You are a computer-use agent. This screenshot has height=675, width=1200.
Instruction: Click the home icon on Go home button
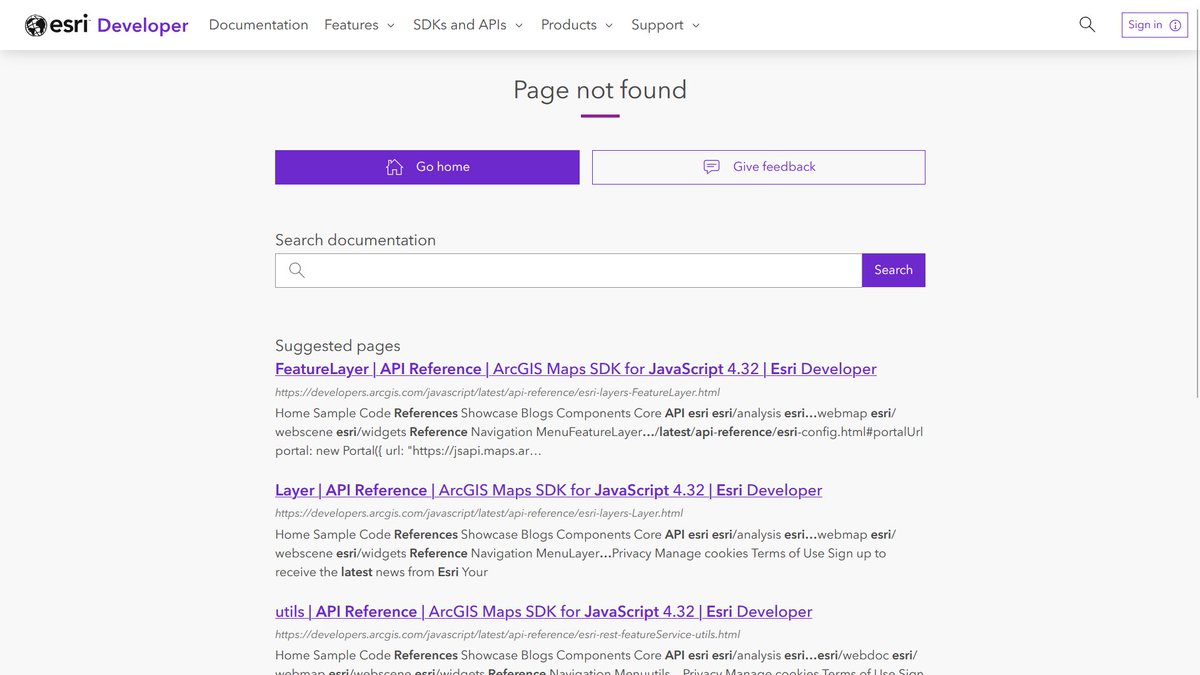[395, 167]
